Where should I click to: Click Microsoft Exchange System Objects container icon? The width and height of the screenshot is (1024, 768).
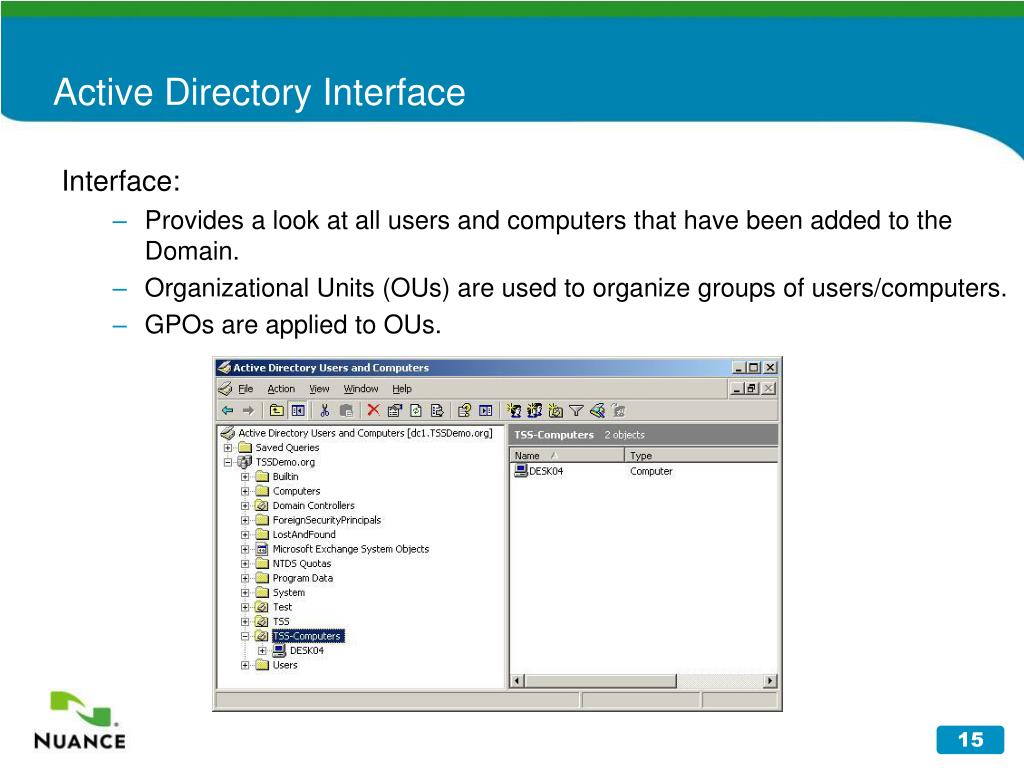262,549
